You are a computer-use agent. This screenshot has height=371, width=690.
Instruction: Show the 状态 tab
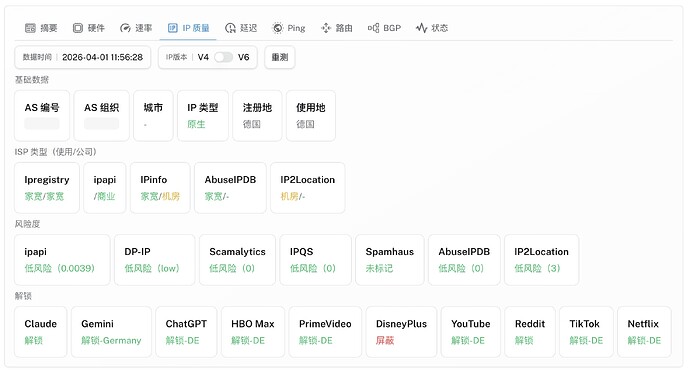coord(432,28)
